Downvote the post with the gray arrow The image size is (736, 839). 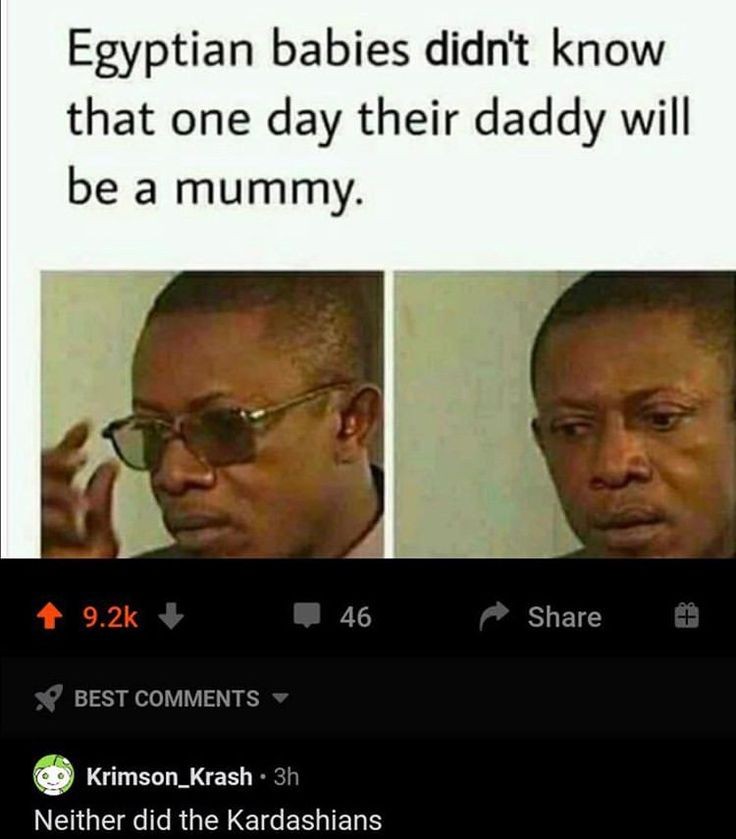[171, 616]
